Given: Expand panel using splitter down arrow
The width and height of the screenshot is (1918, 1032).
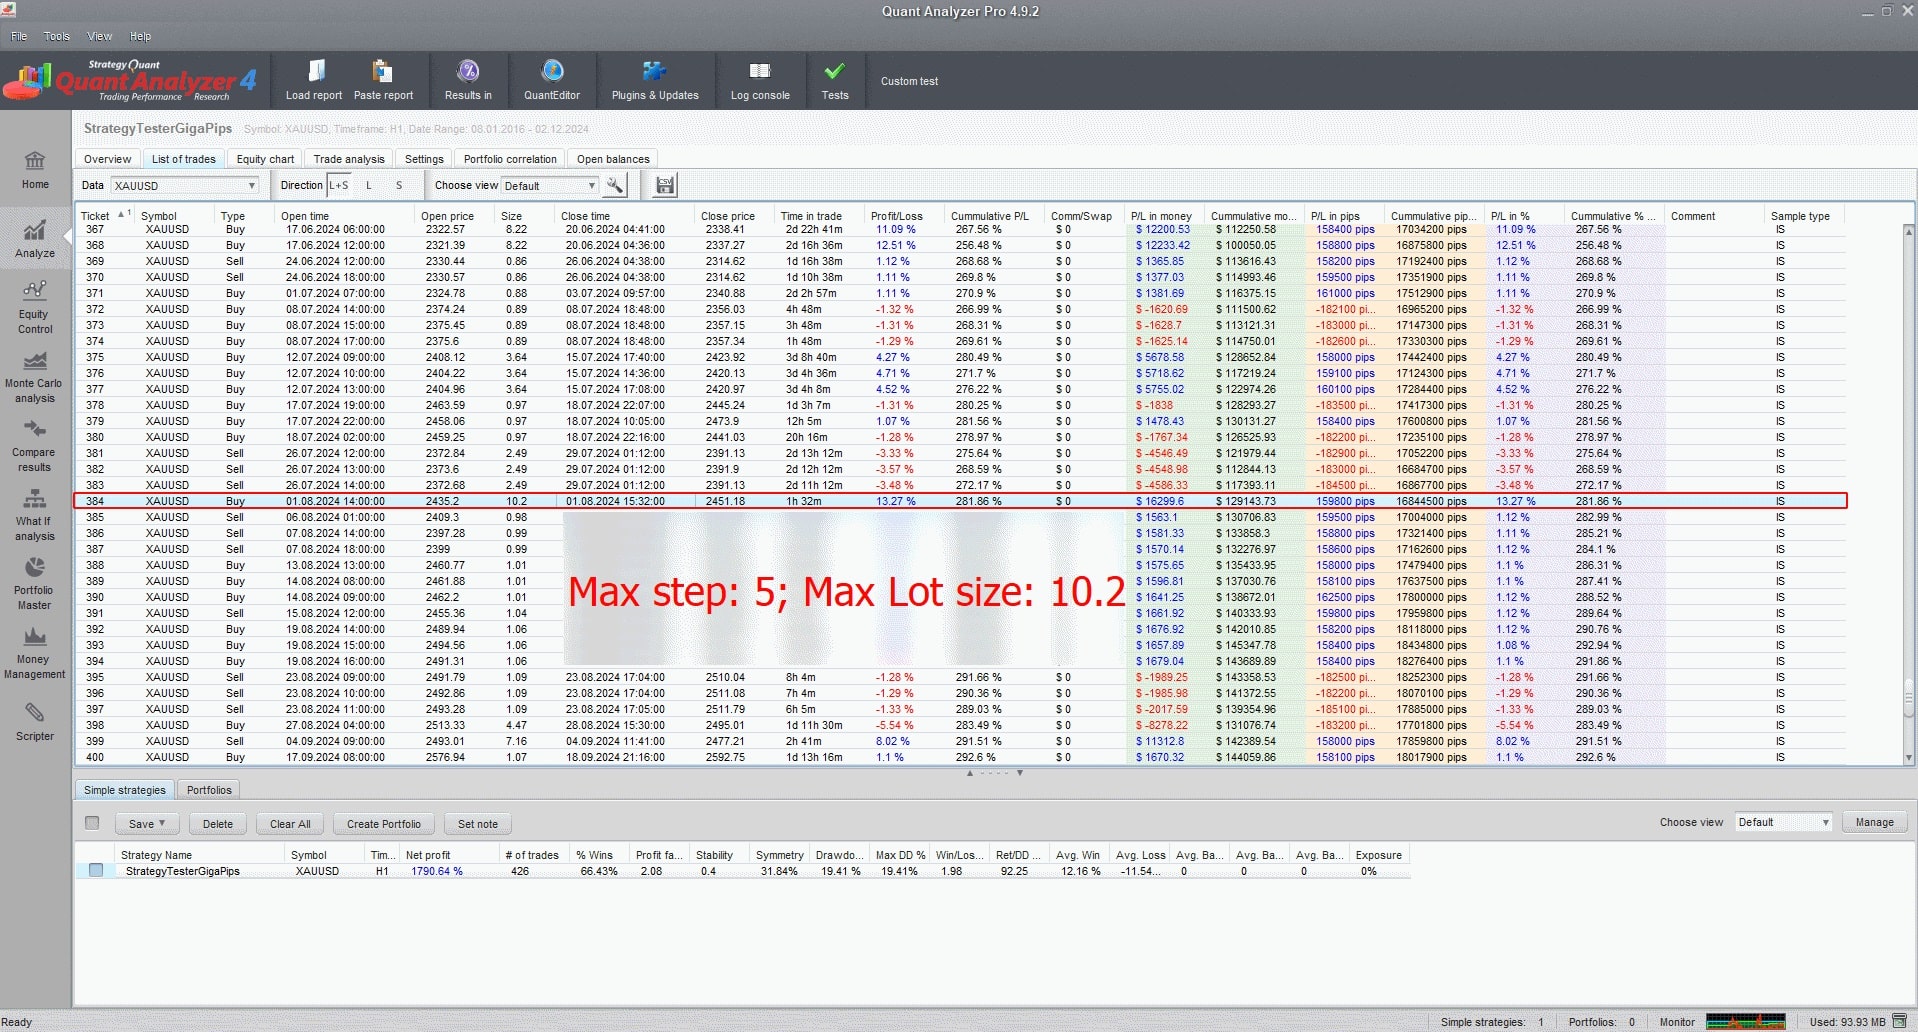Looking at the screenshot, I should click(1019, 773).
